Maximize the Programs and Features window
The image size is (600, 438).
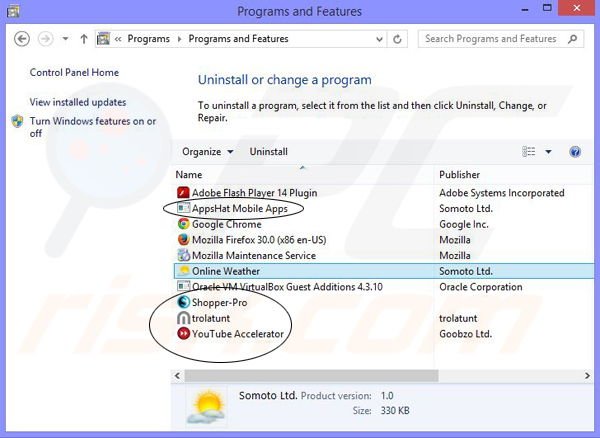tap(547, 8)
